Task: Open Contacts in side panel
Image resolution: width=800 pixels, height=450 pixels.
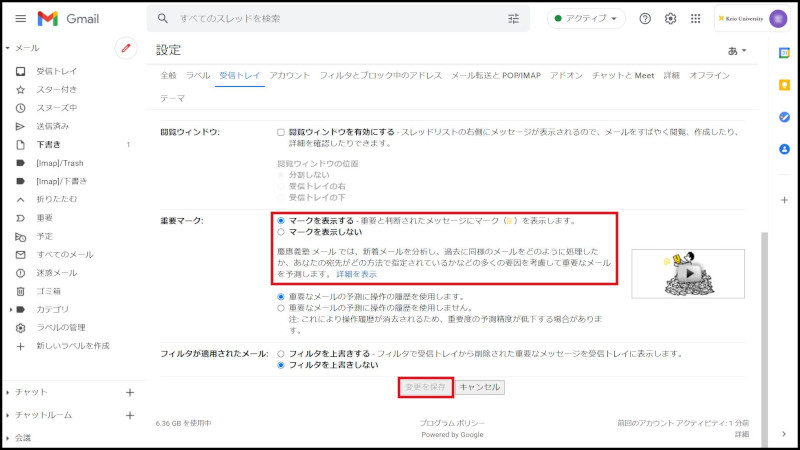Action: click(784, 149)
